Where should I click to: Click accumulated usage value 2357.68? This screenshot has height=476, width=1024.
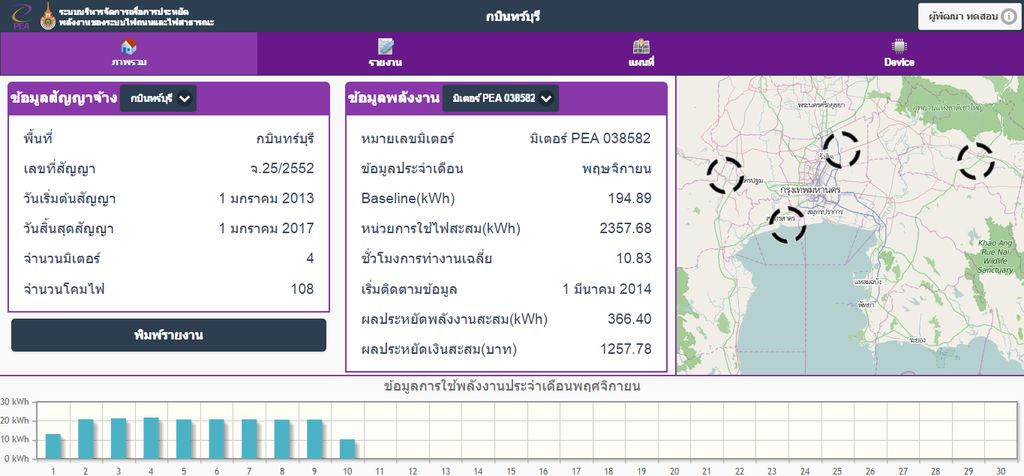click(626, 229)
